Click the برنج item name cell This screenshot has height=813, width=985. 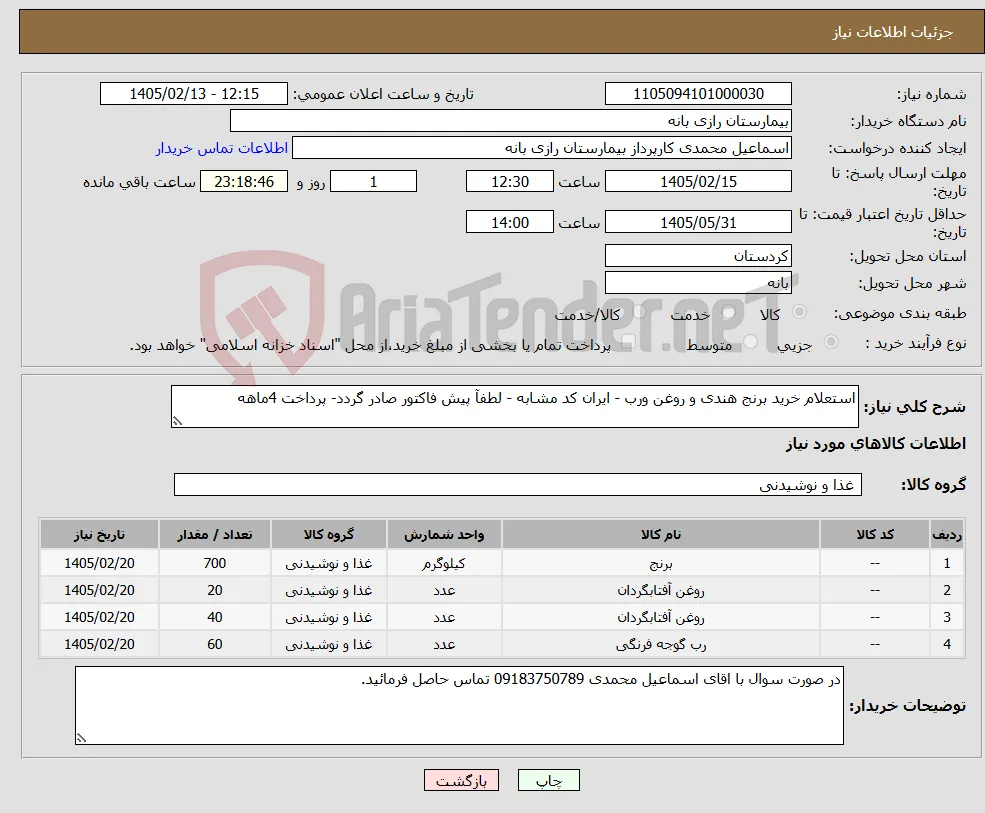660,564
